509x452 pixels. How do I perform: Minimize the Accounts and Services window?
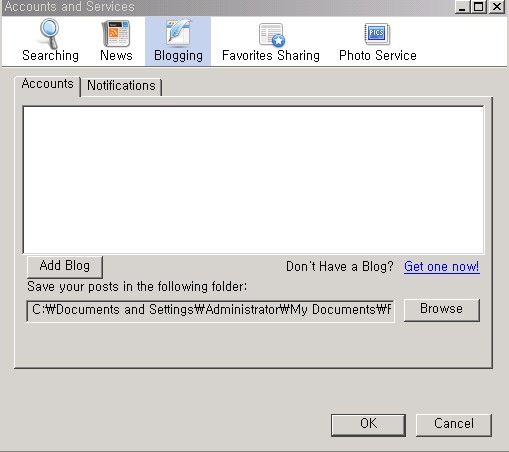click(x=462, y=7)
